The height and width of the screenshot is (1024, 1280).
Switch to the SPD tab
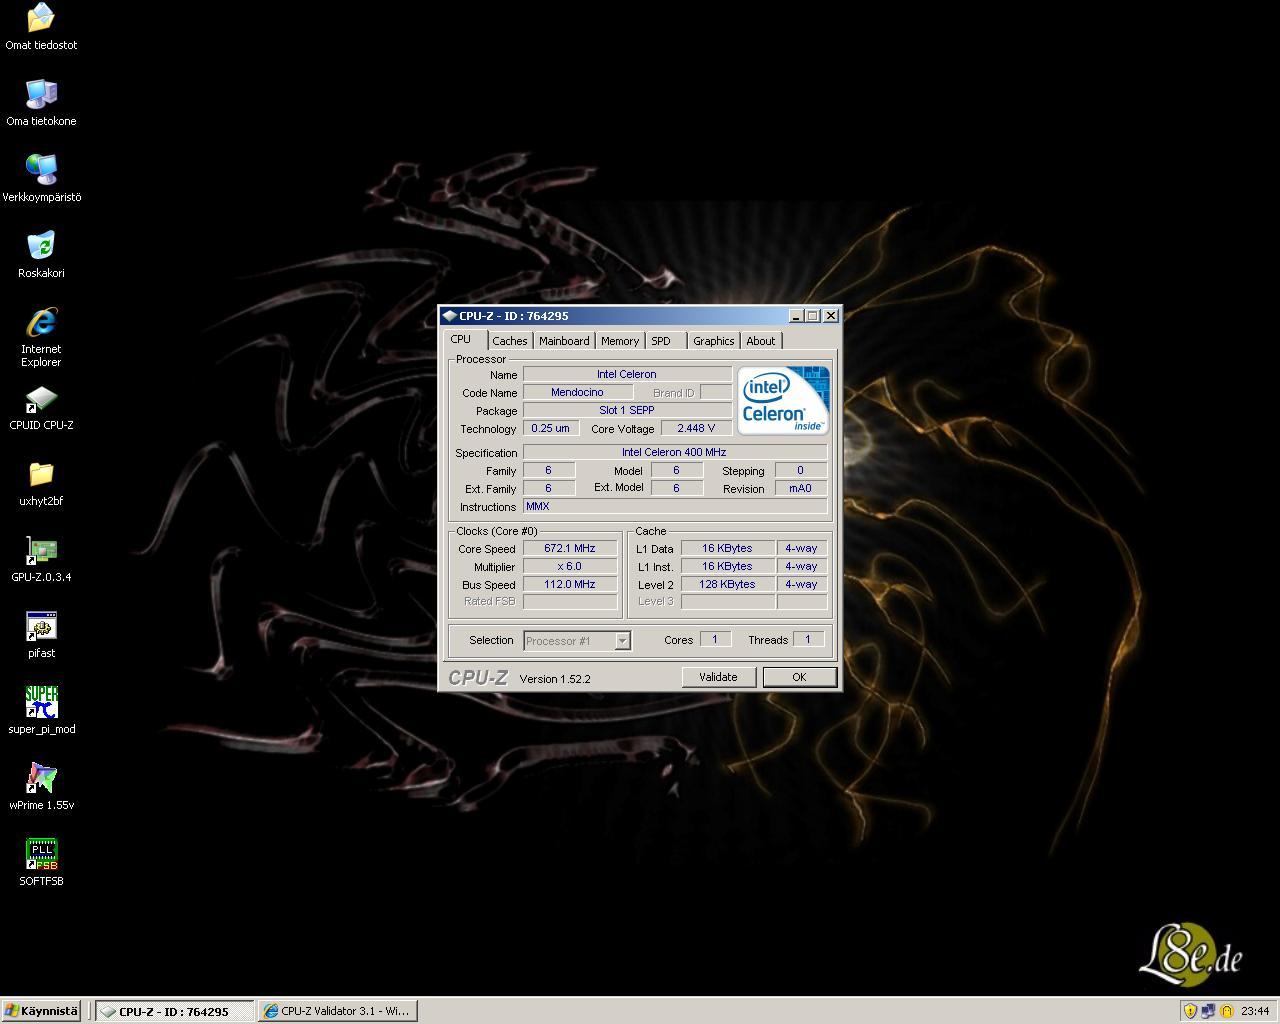point(661,341)
